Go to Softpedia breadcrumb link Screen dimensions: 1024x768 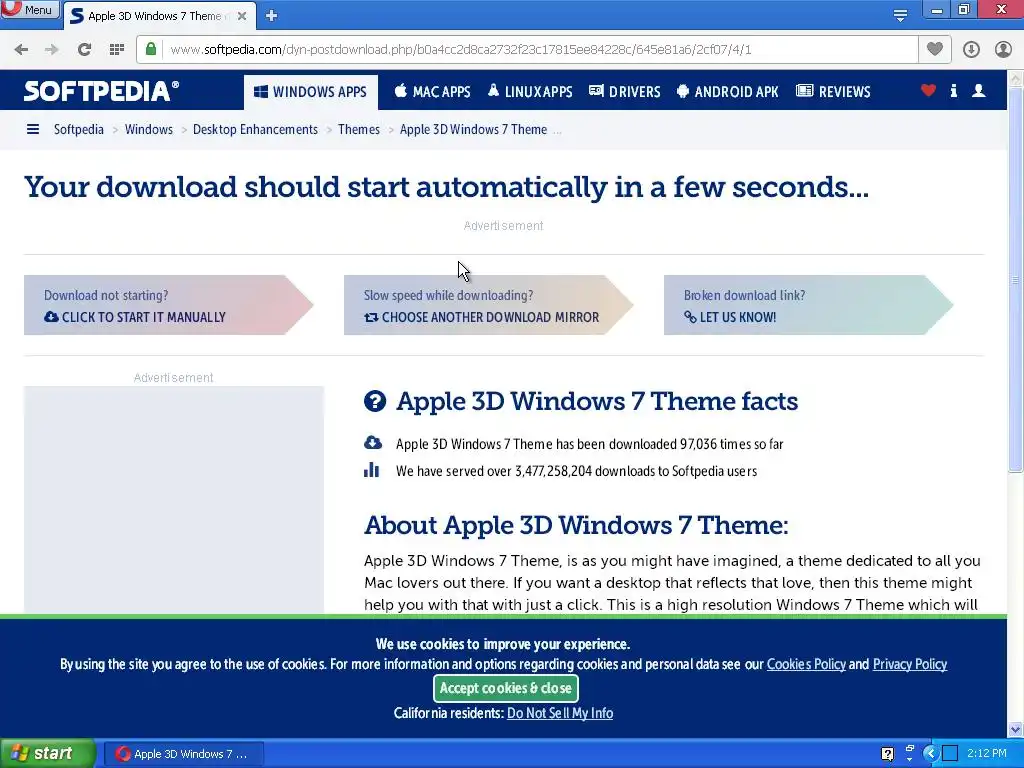click(78, 129)
